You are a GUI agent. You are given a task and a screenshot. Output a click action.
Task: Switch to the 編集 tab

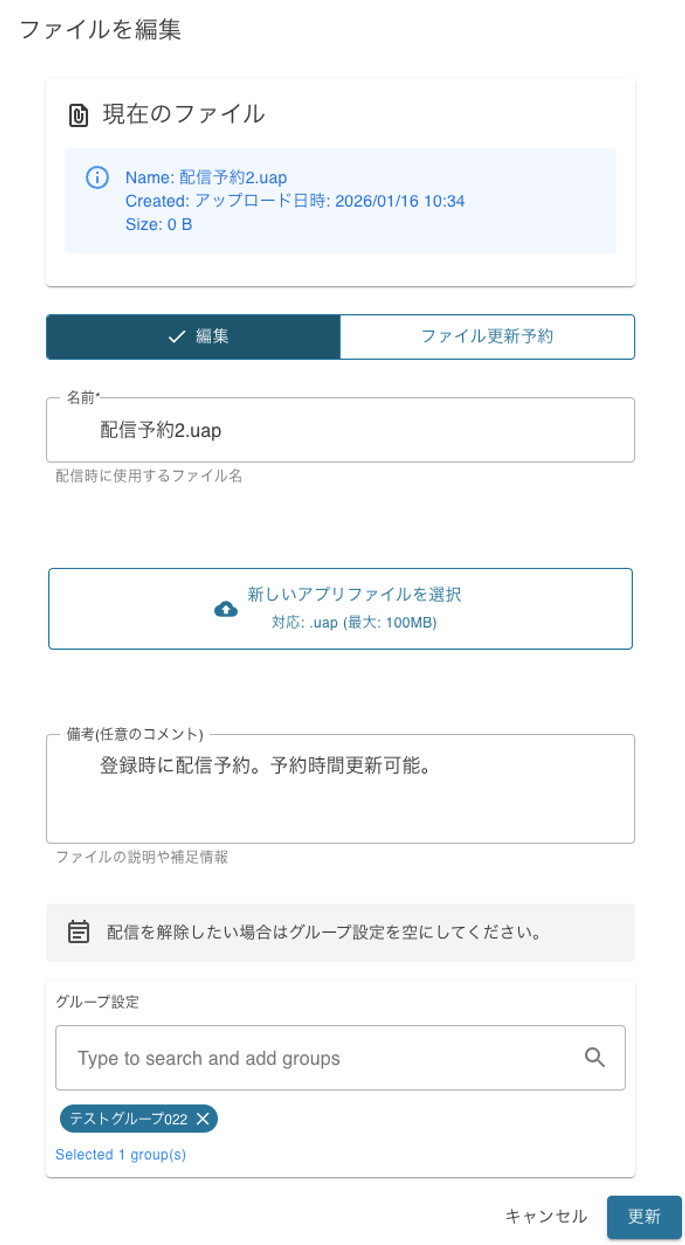pos(194,337)
